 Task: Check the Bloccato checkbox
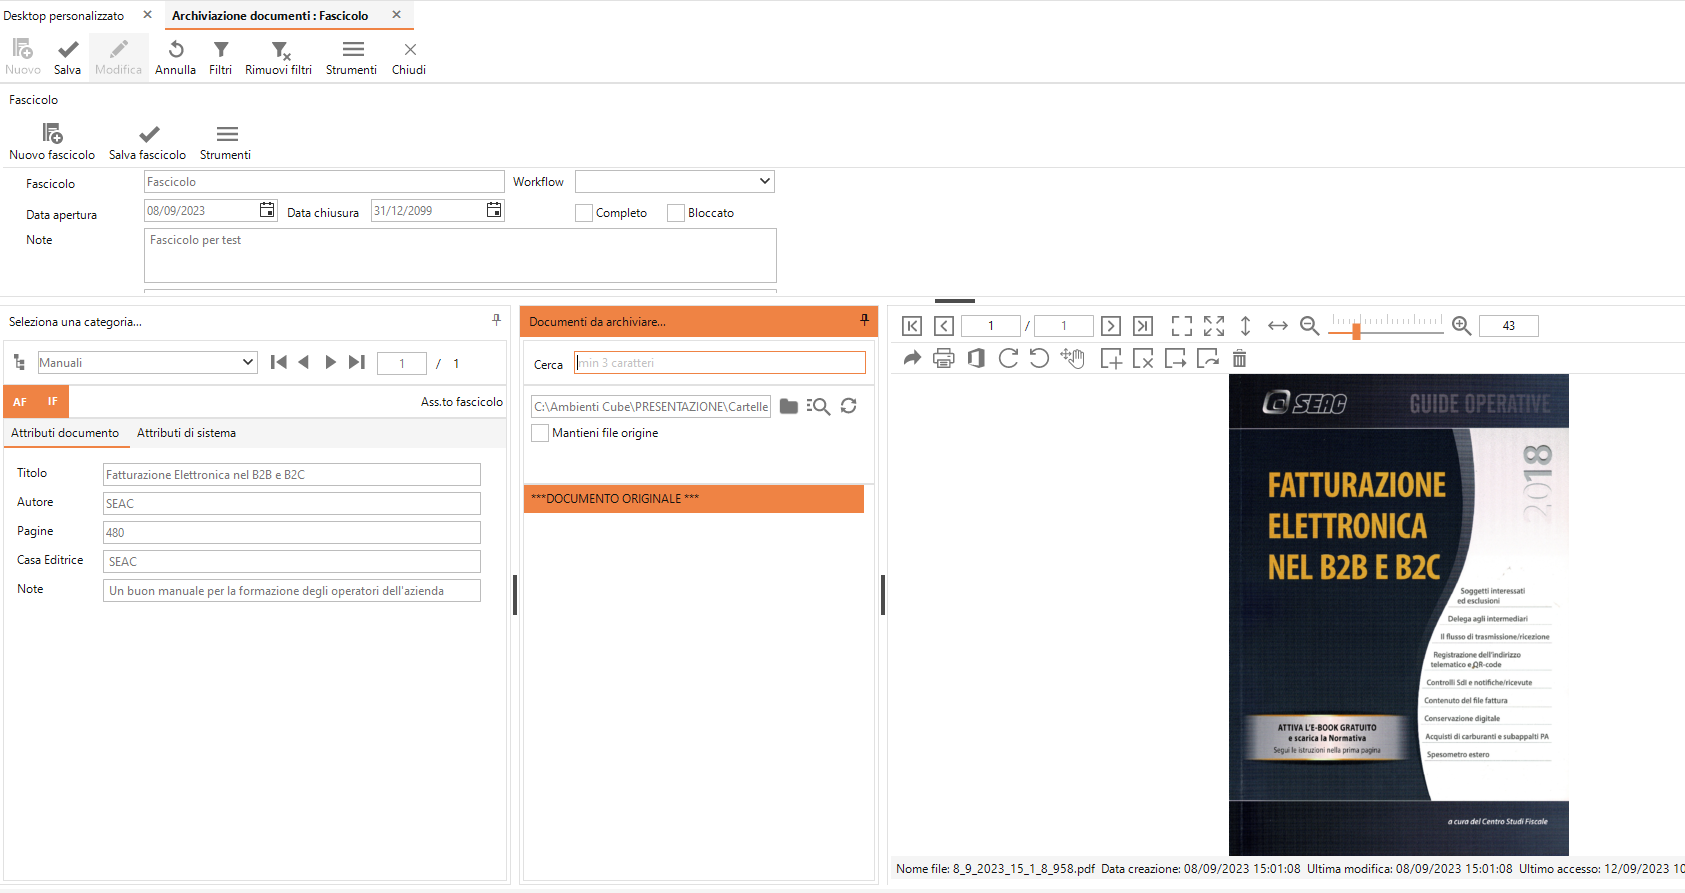(x=676, y=213)
